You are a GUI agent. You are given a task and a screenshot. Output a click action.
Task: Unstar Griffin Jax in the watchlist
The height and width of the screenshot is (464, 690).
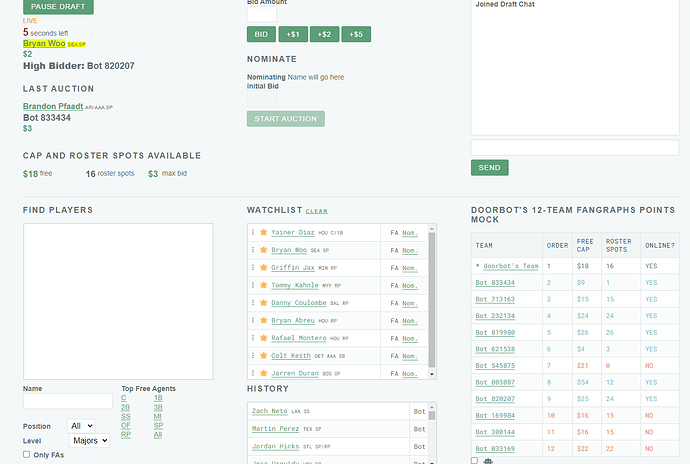pyautogui.click(x=264, y=267)
